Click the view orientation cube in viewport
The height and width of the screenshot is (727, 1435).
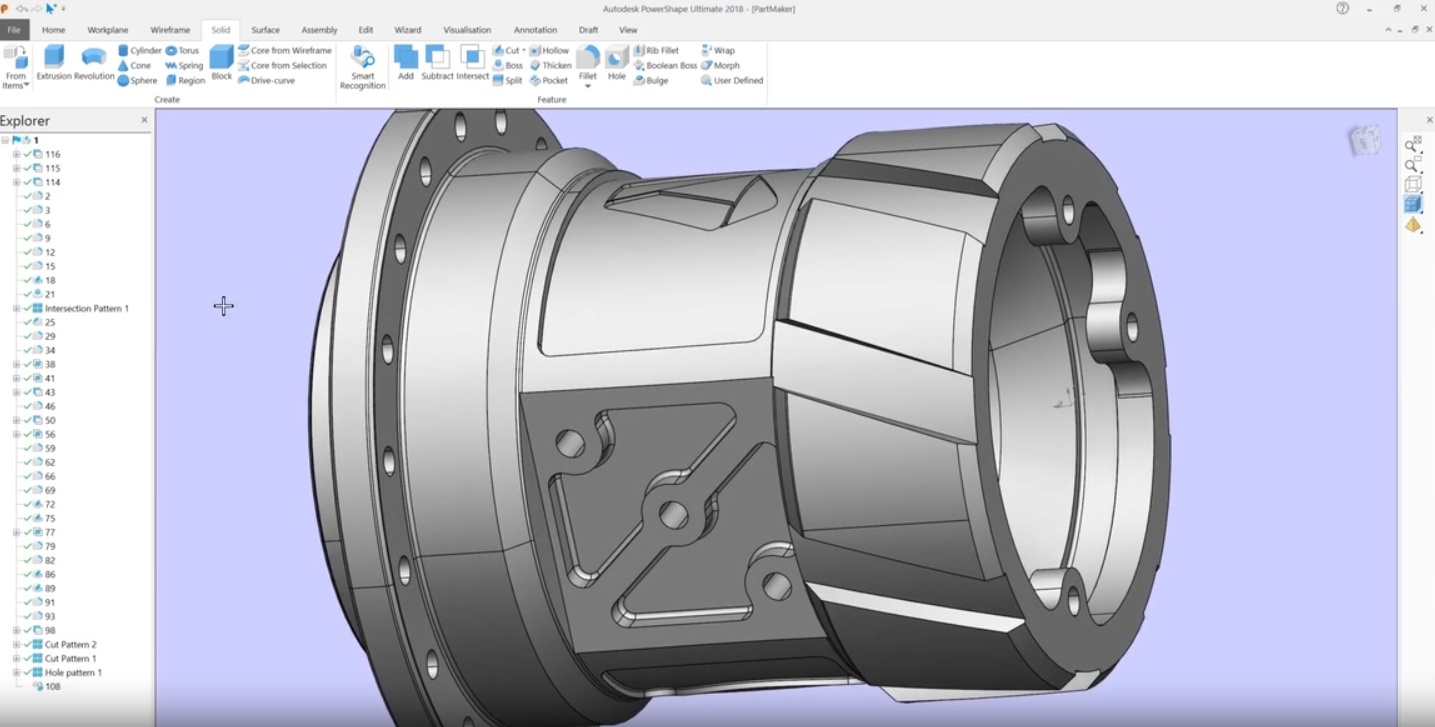(x=1364, y=141)
